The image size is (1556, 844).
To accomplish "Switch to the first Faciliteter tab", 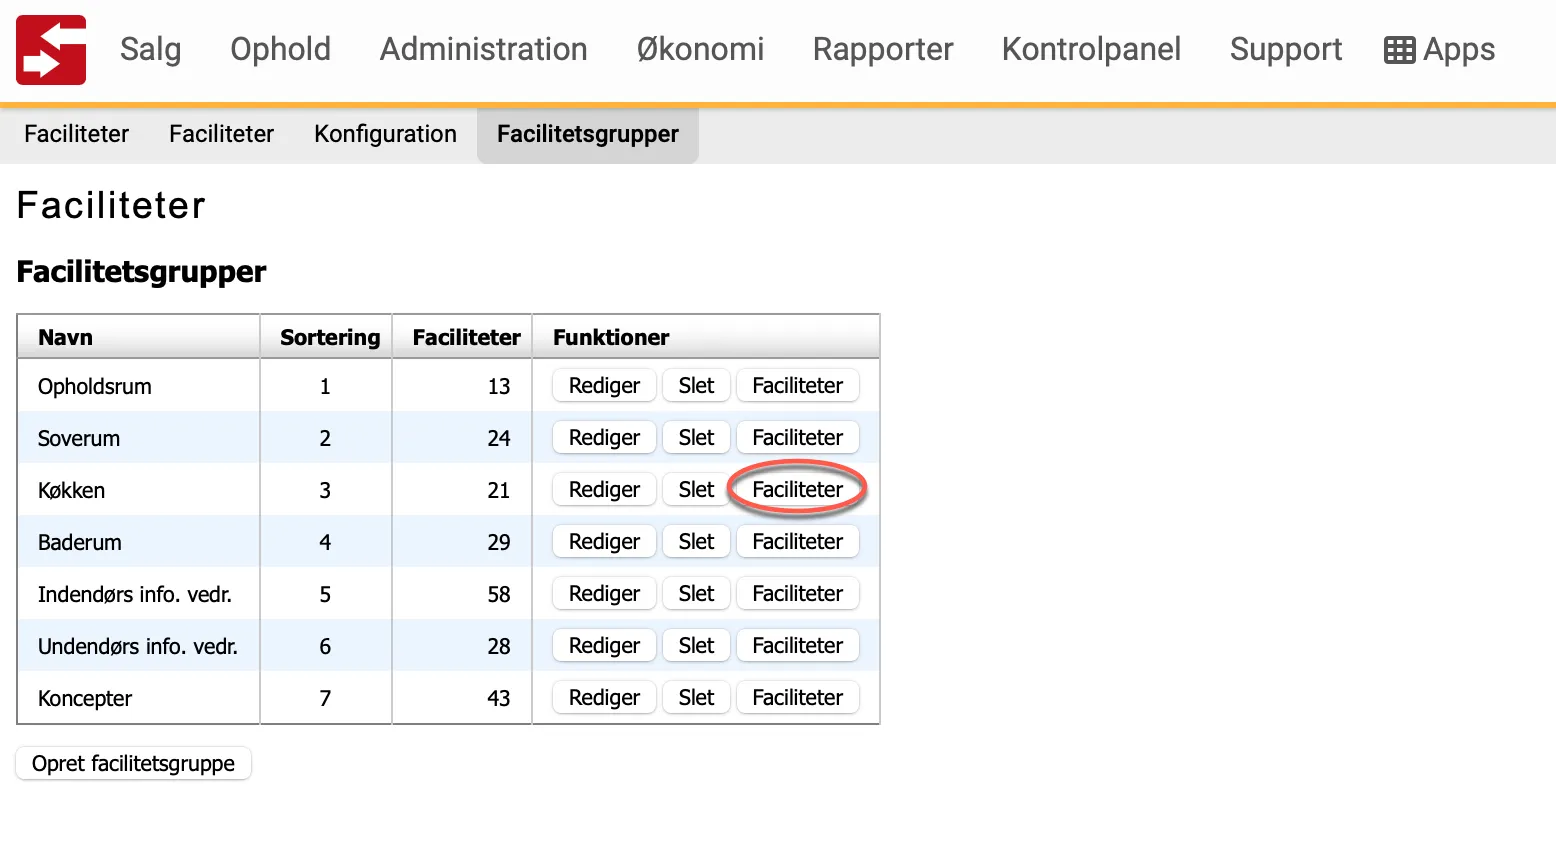I will click(76, 133).
